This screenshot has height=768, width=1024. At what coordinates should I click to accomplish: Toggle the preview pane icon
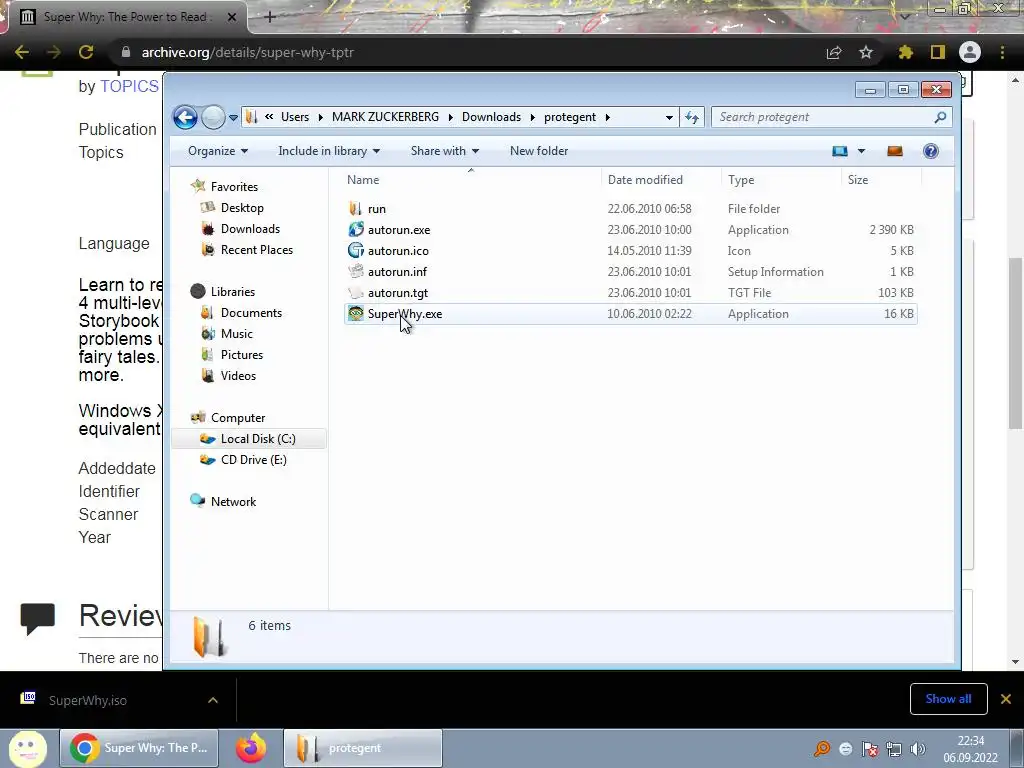pos(895,151)
